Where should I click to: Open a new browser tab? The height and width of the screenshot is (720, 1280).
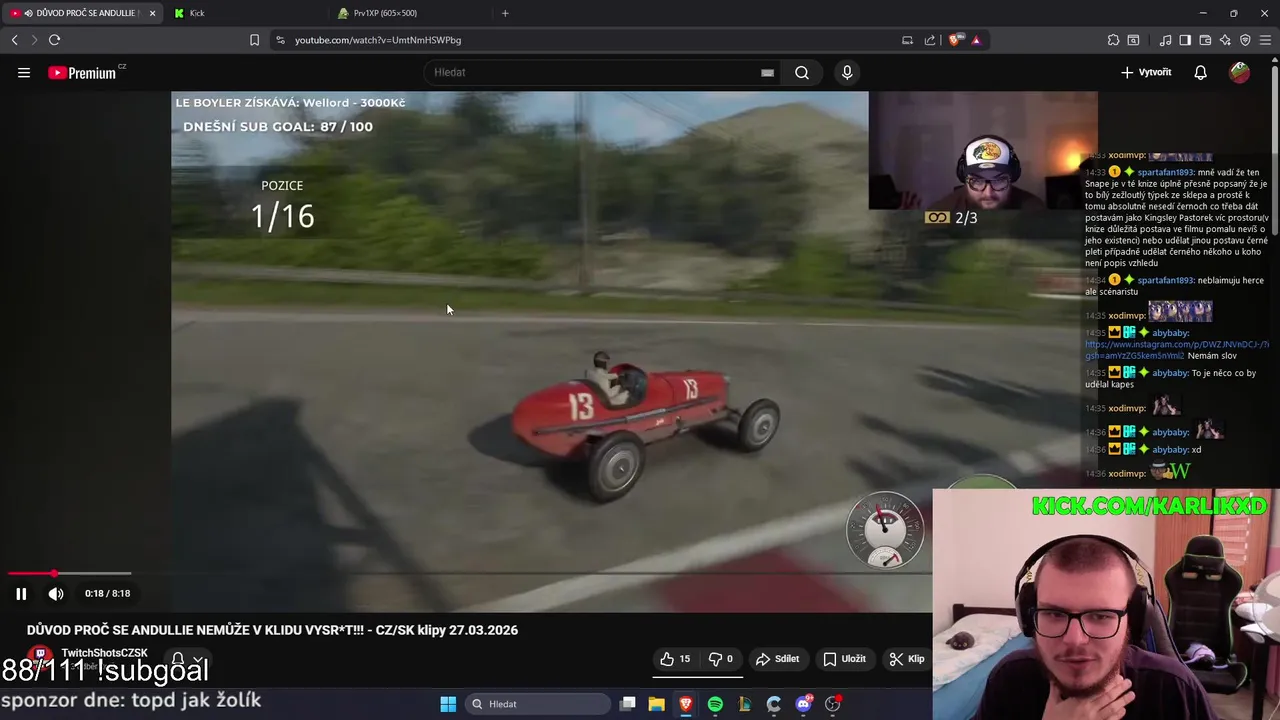505,13
